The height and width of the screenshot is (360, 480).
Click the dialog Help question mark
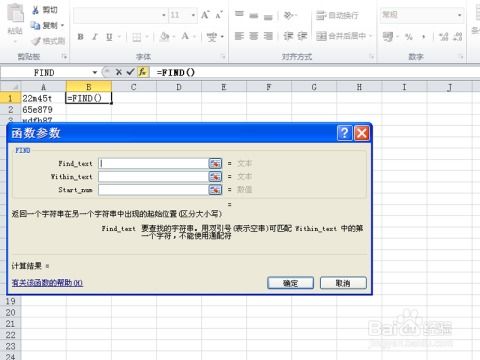[345, 133]
